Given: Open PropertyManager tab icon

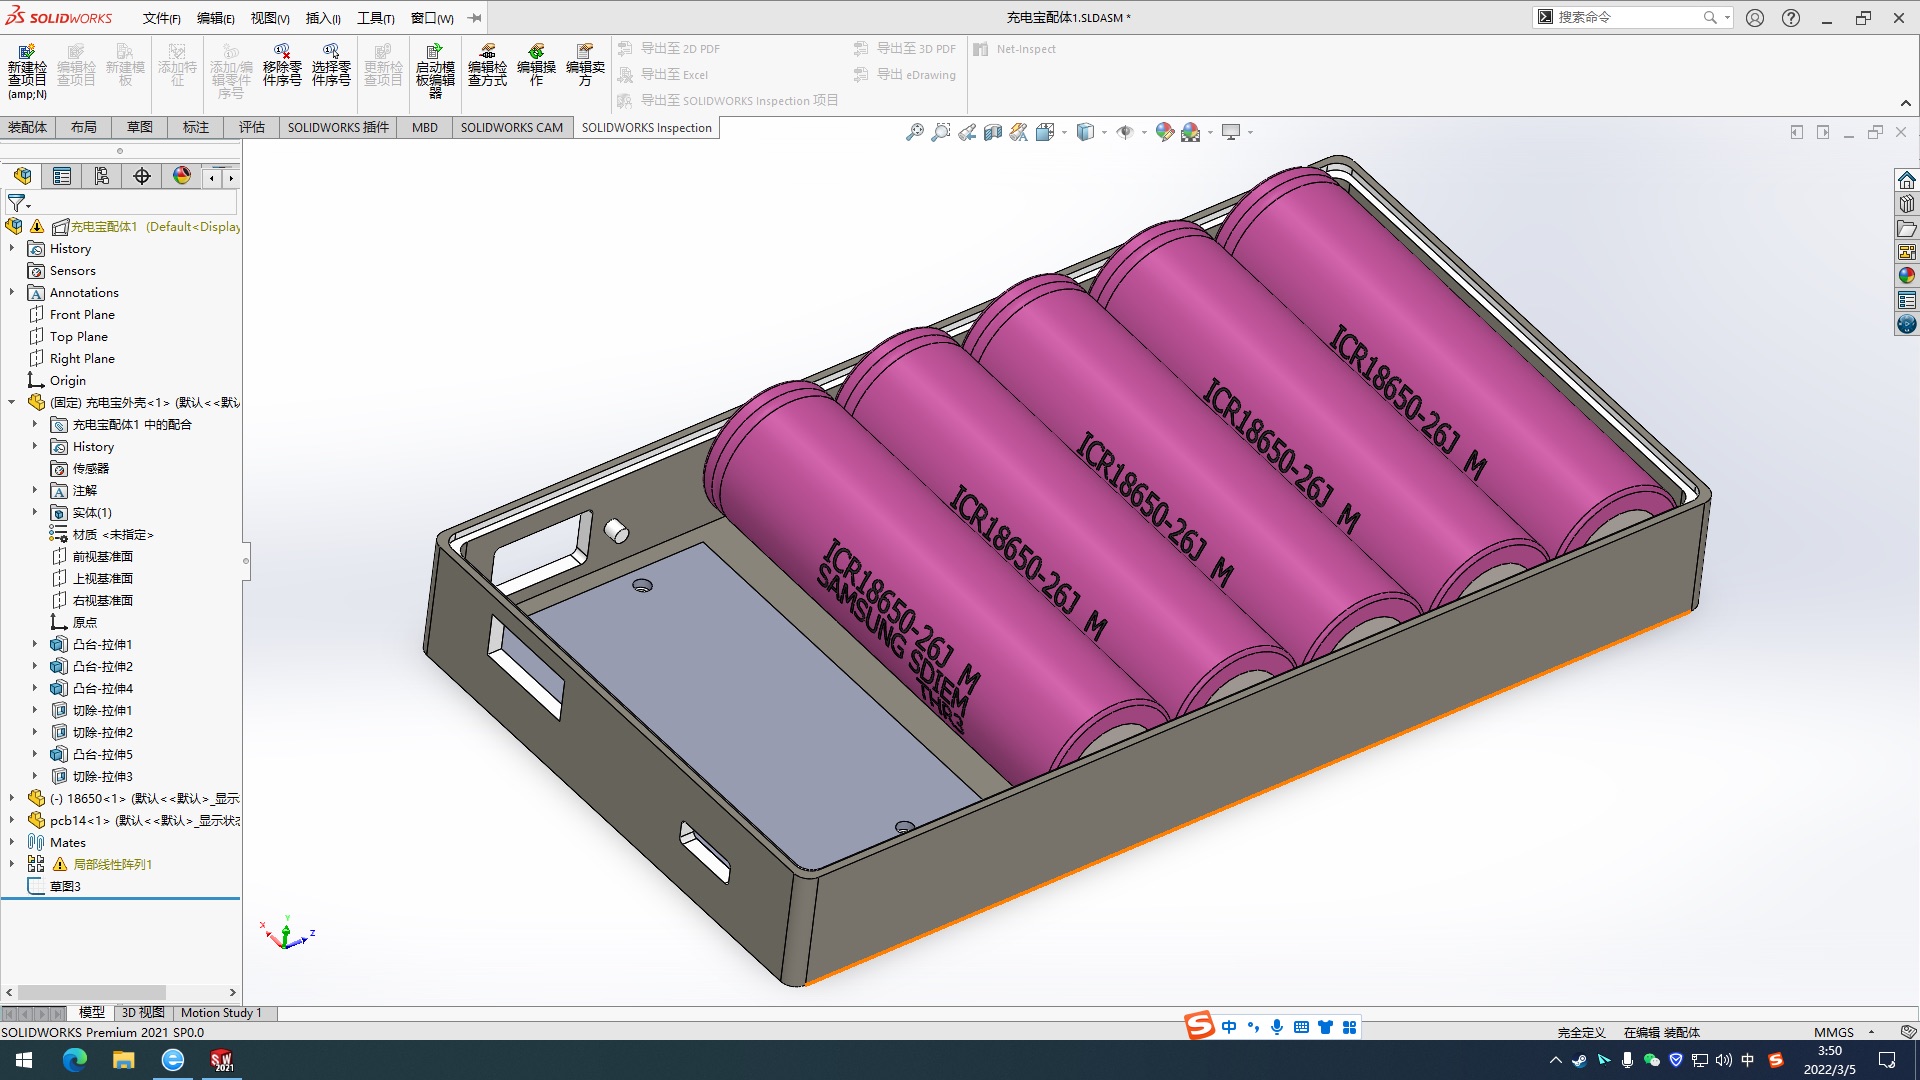Looking at the screenshot, I should (x=62, y=176).
